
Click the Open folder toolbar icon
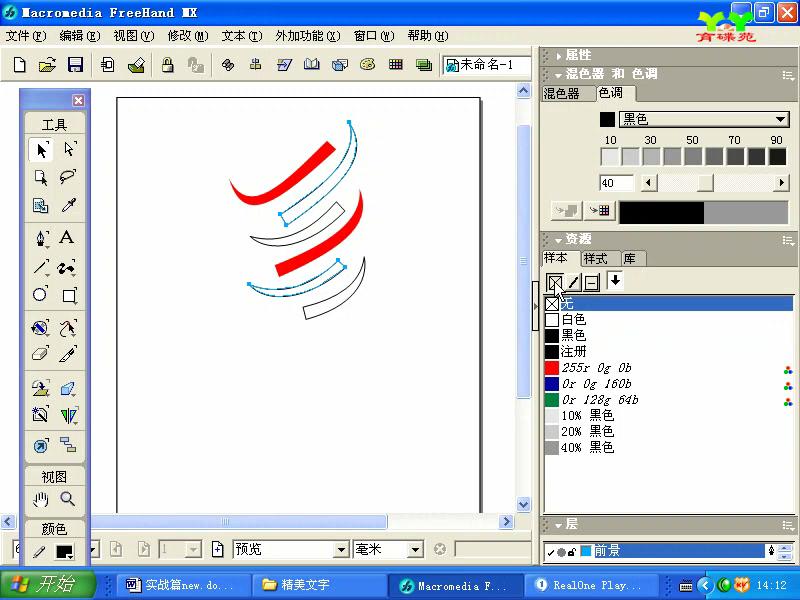click(47, 65)
